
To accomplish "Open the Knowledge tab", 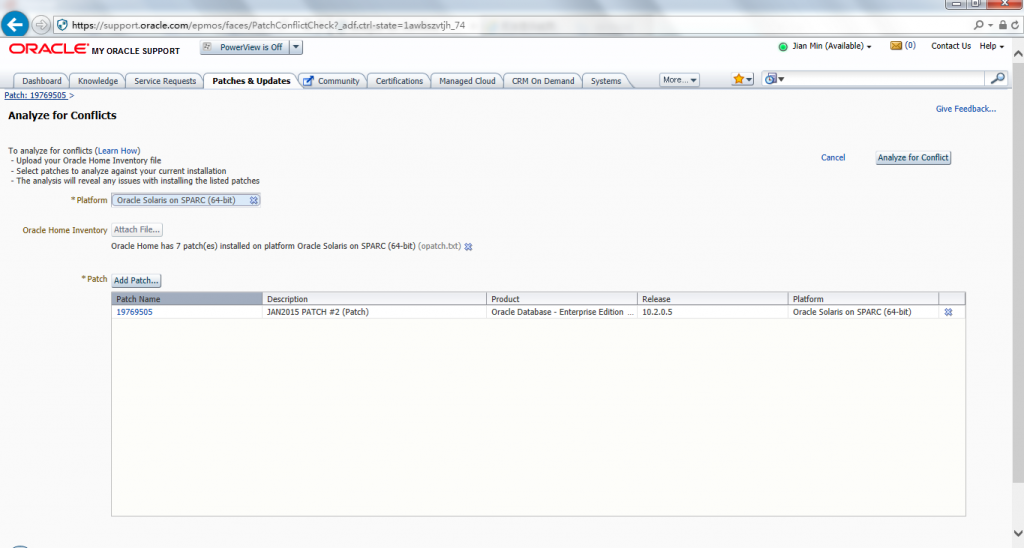I will [x=98, y=81].
